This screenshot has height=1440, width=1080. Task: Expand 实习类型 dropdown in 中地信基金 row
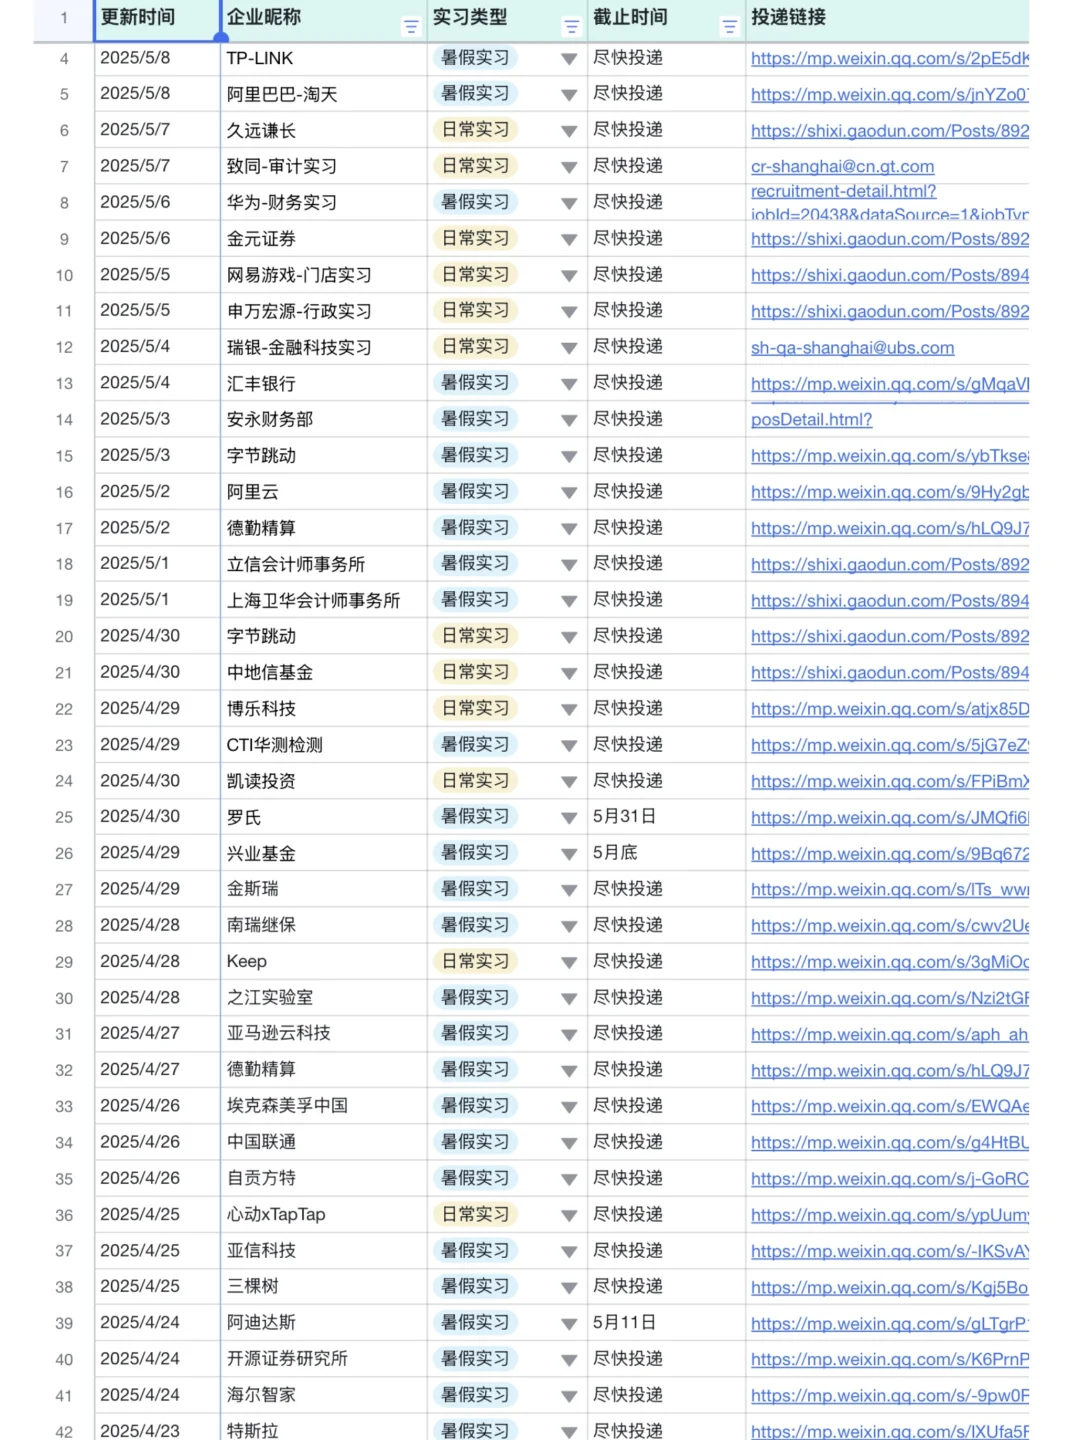coord(569,673)
